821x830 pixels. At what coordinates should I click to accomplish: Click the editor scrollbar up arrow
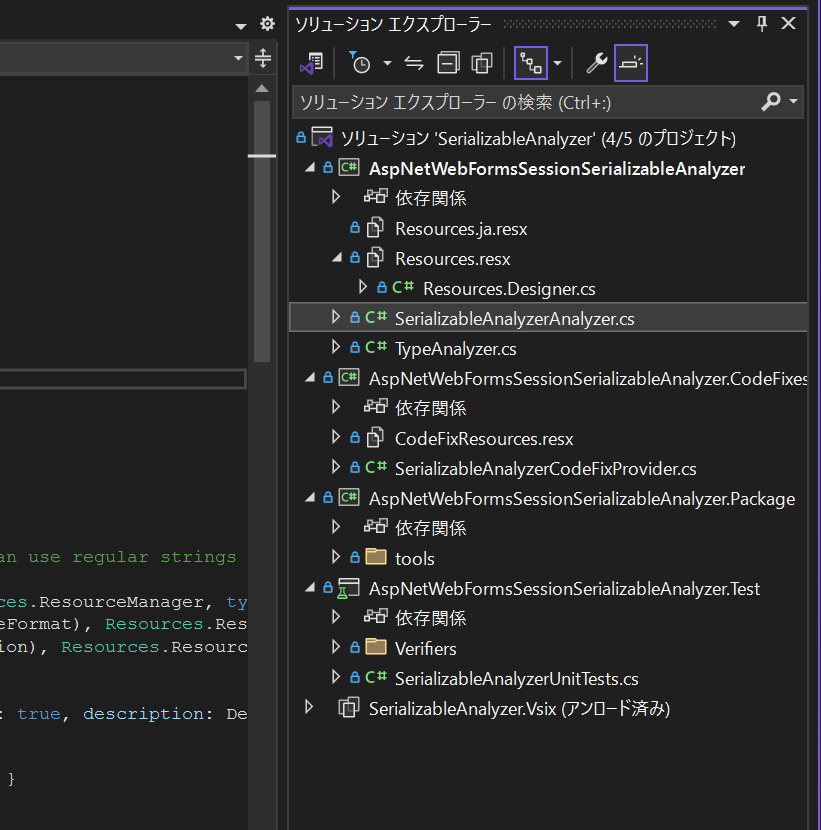tap(262, 88)
